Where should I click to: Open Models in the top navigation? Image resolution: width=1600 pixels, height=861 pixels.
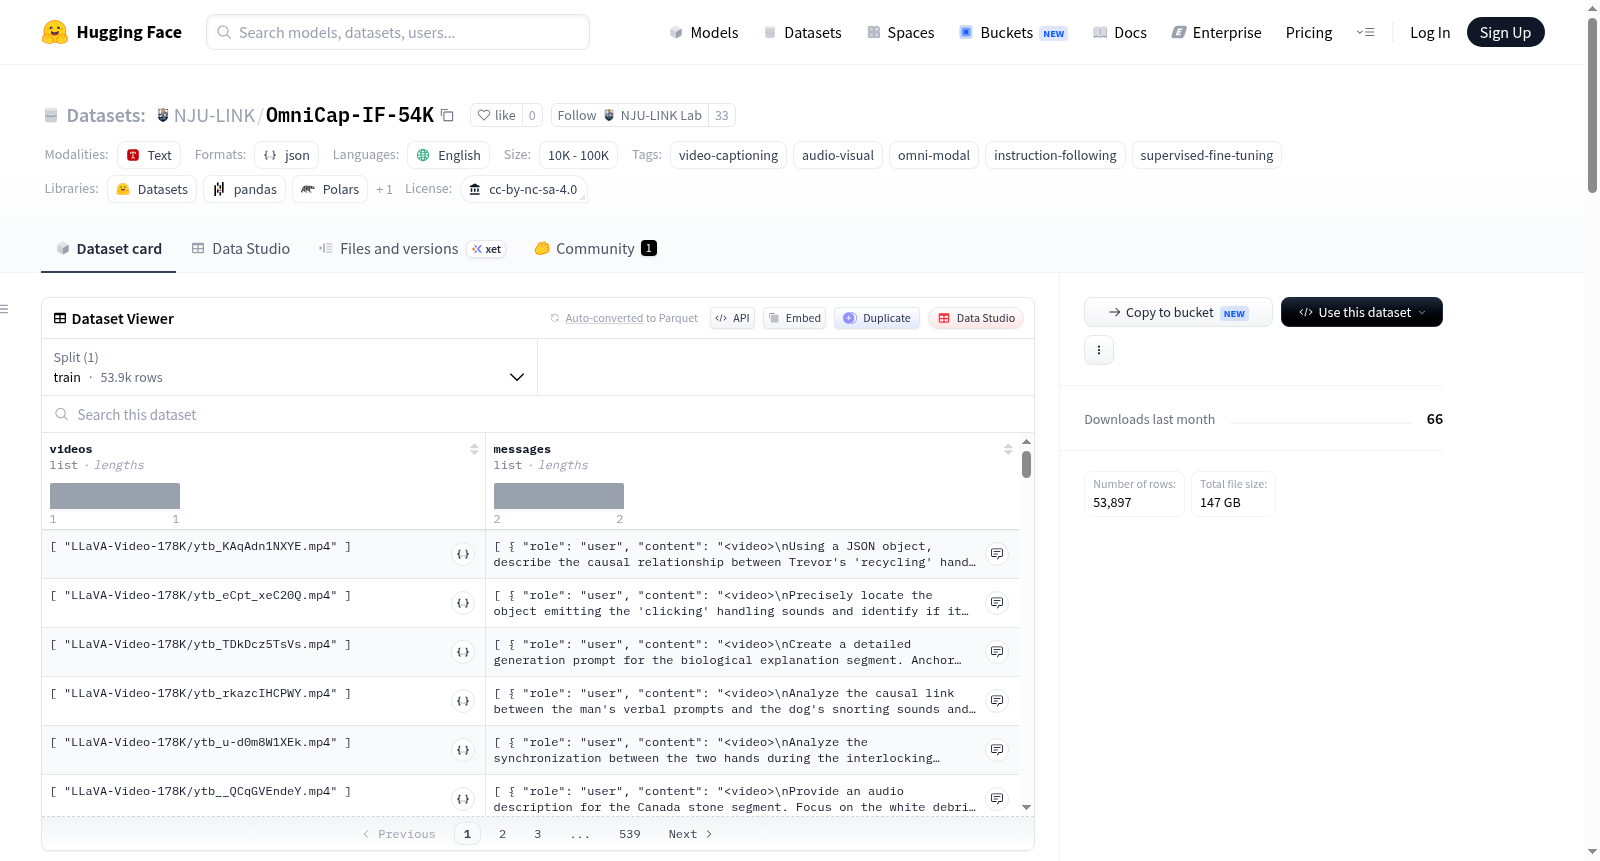(x=704, y=32)
